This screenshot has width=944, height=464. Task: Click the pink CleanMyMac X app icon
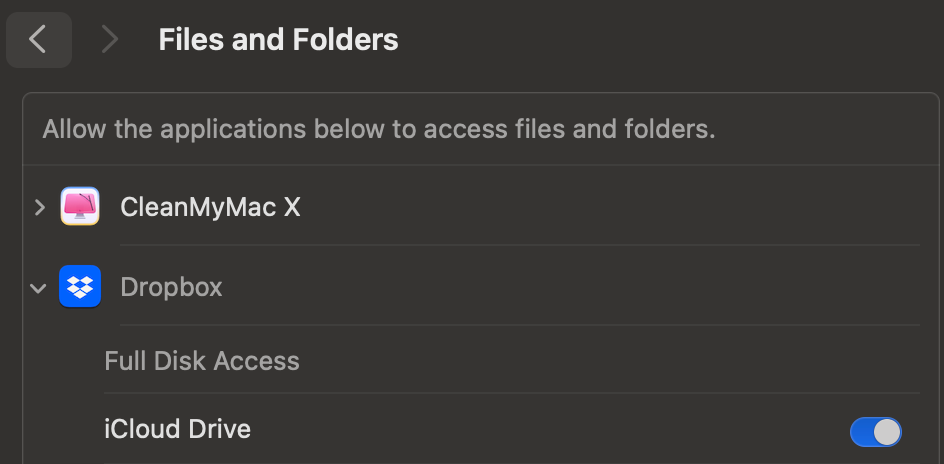[x=80, y=206]
